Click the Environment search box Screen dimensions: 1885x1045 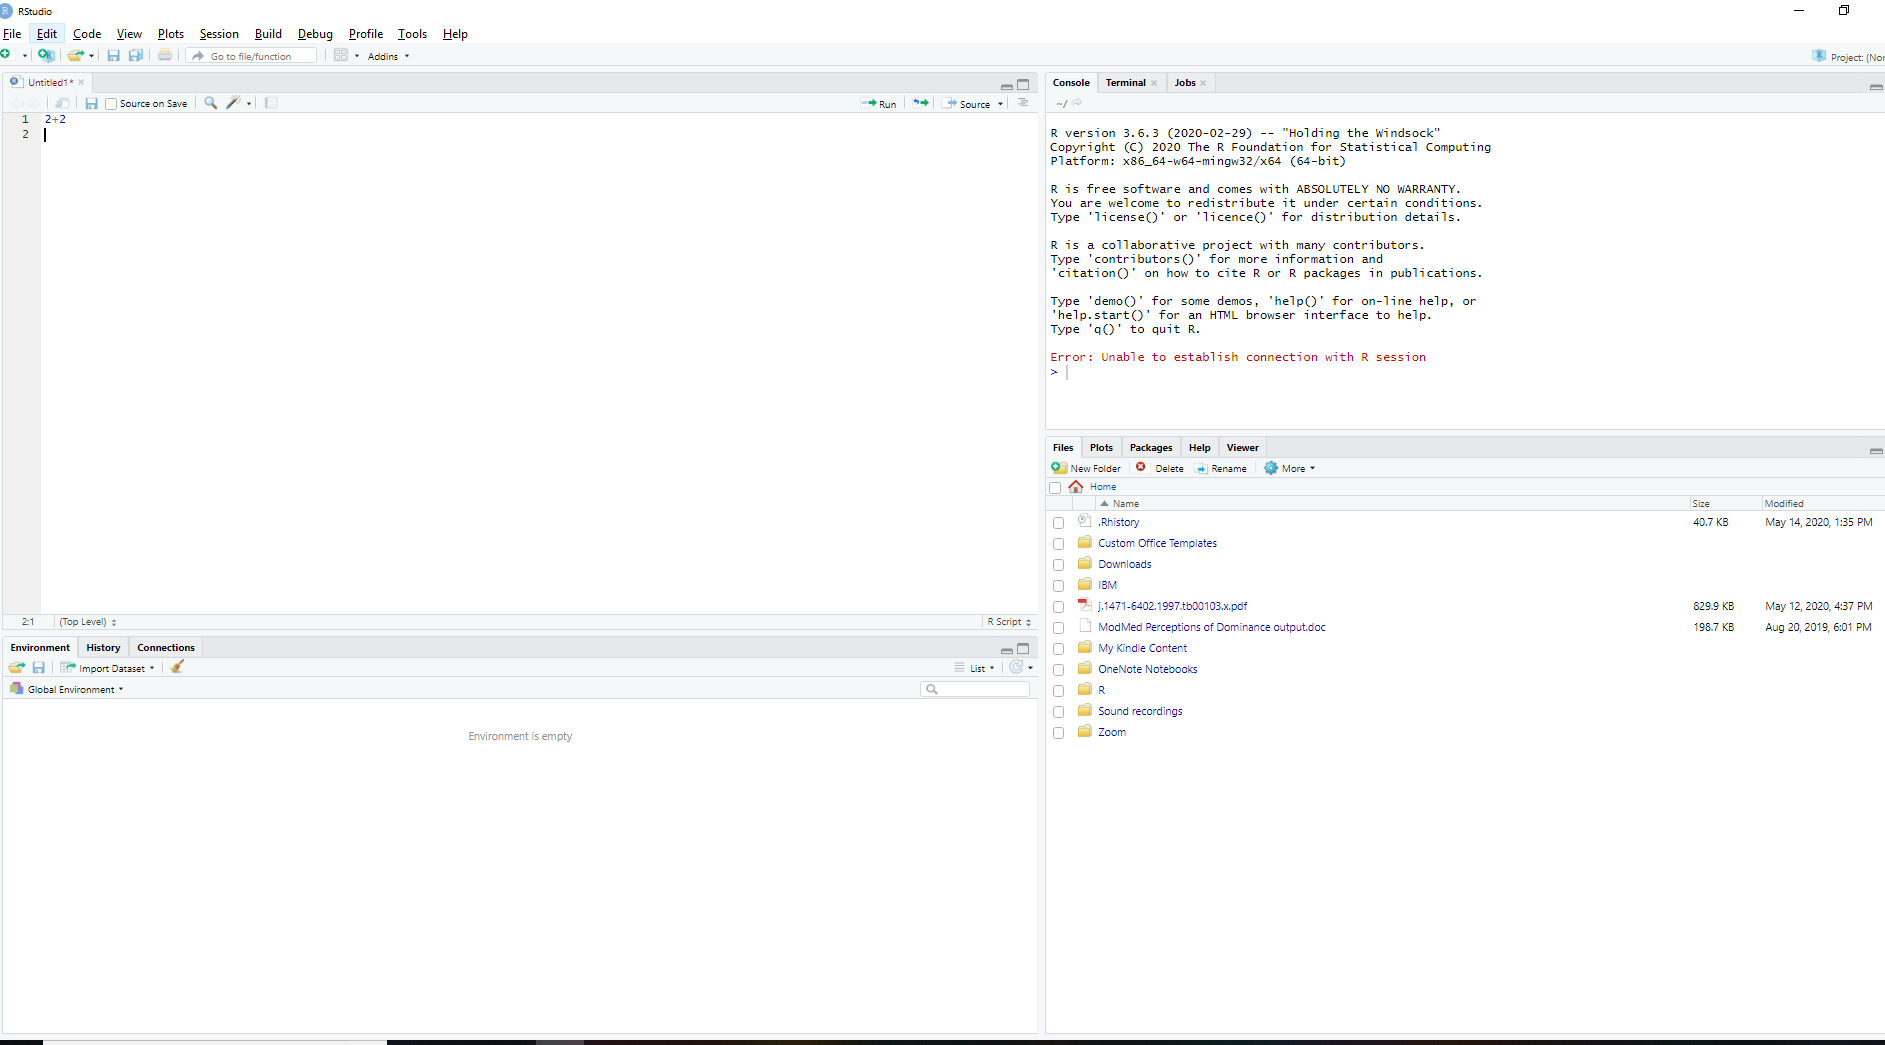[975, 689]
